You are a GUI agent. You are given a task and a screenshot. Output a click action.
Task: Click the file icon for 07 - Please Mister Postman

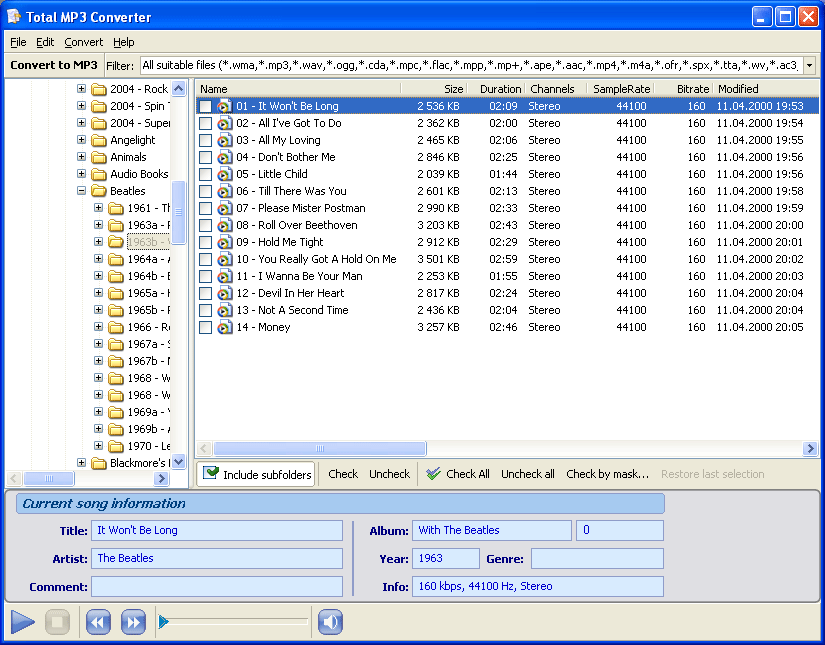coord(225,208)
